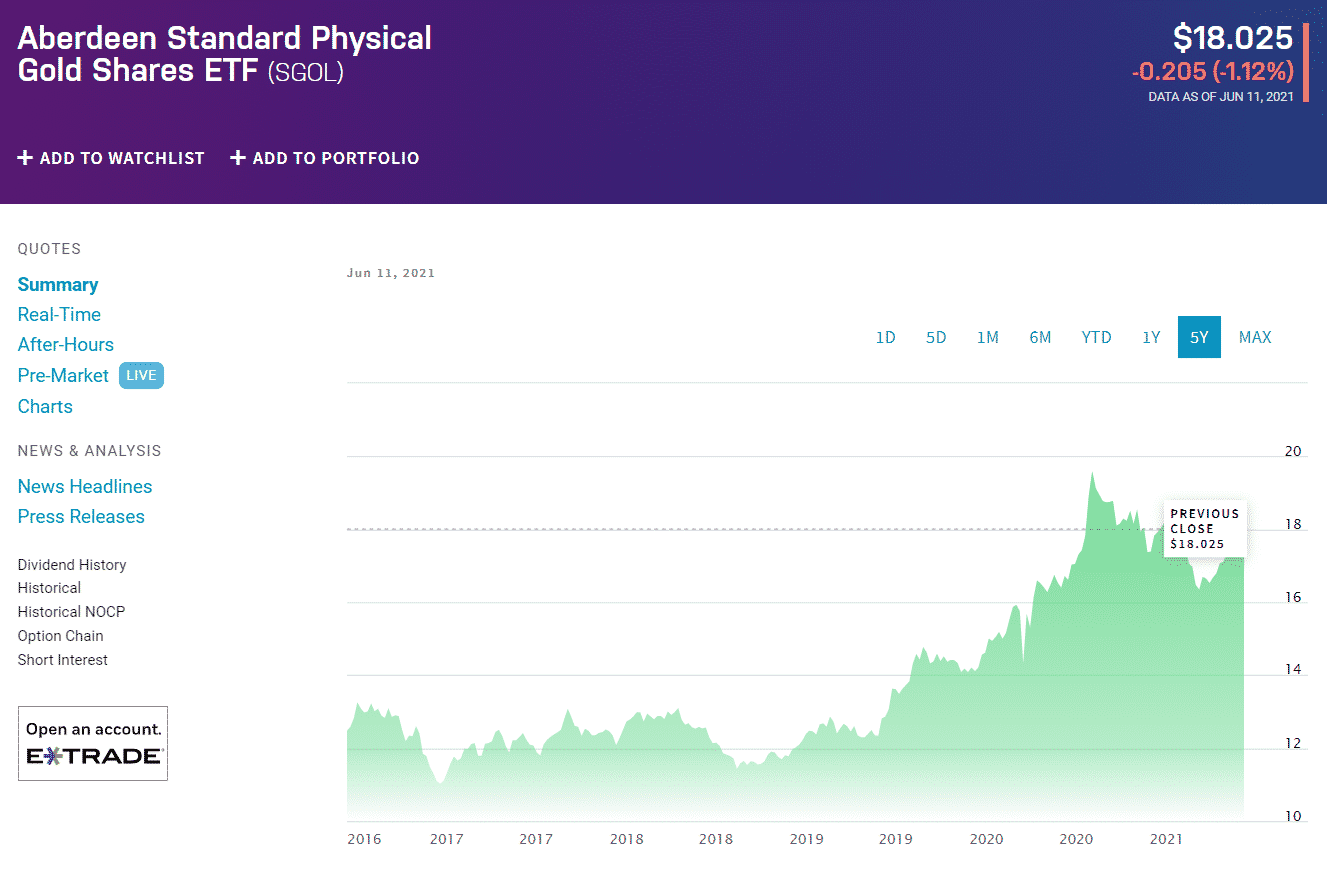Click the QUOTES section heading
Image resolution: width=1327 pixels, height=871 pixels.
point(49,249)
